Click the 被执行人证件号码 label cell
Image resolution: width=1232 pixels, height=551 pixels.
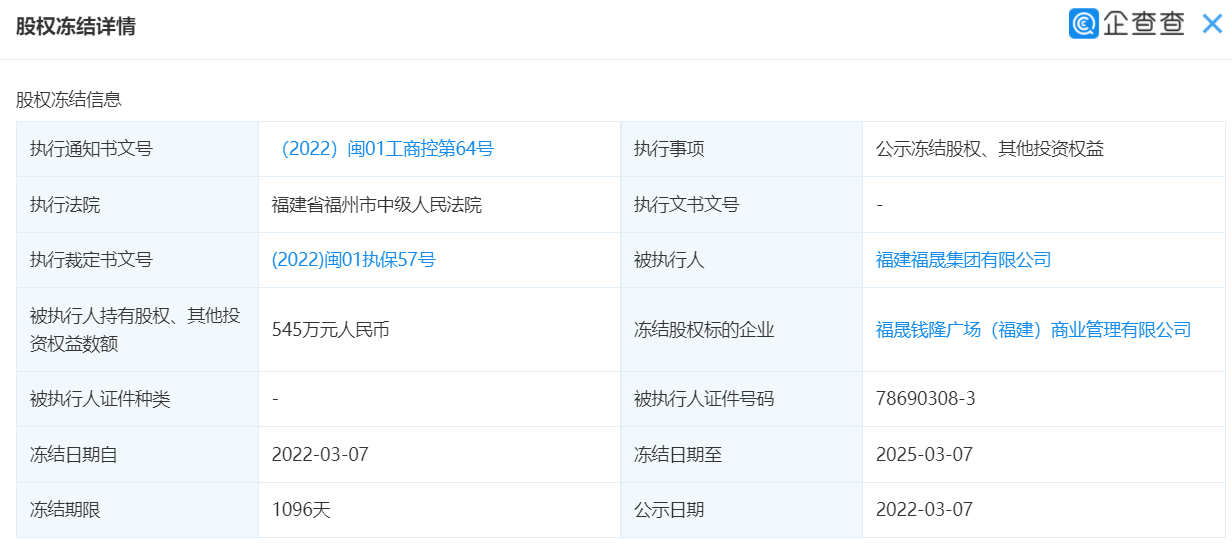coord(742,399)
